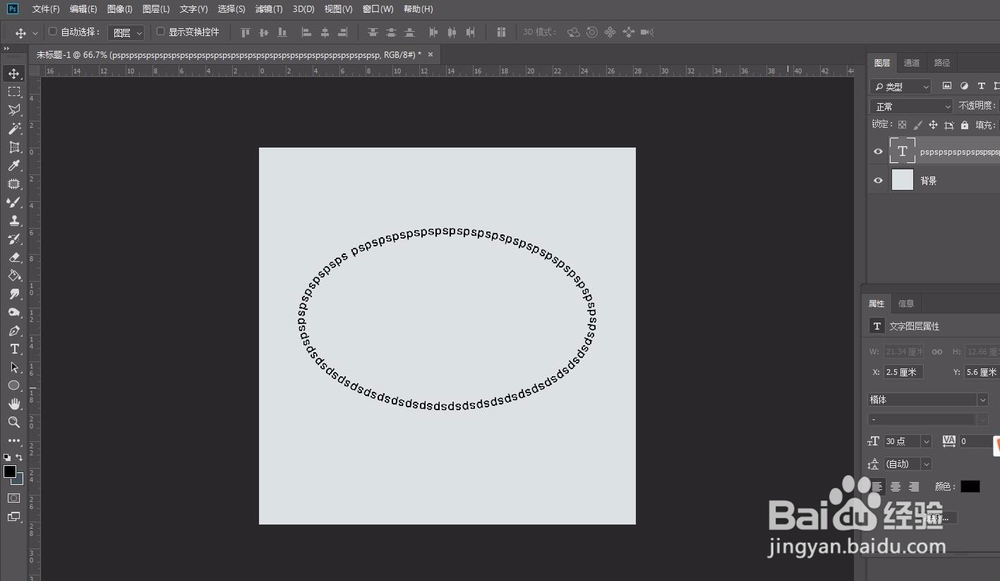Switch to the 信息 tab
Screen dimensions: 1000x581
click(x=906, y=304)
